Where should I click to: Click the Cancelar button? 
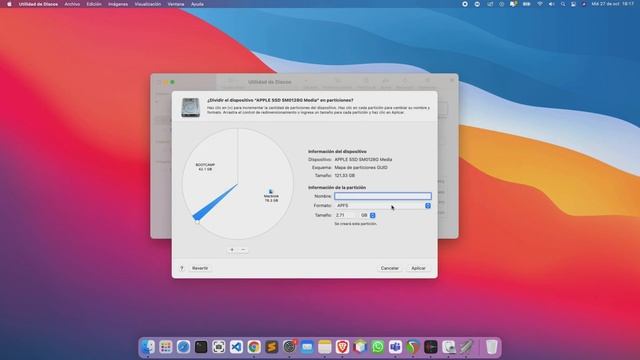point(389,268)
